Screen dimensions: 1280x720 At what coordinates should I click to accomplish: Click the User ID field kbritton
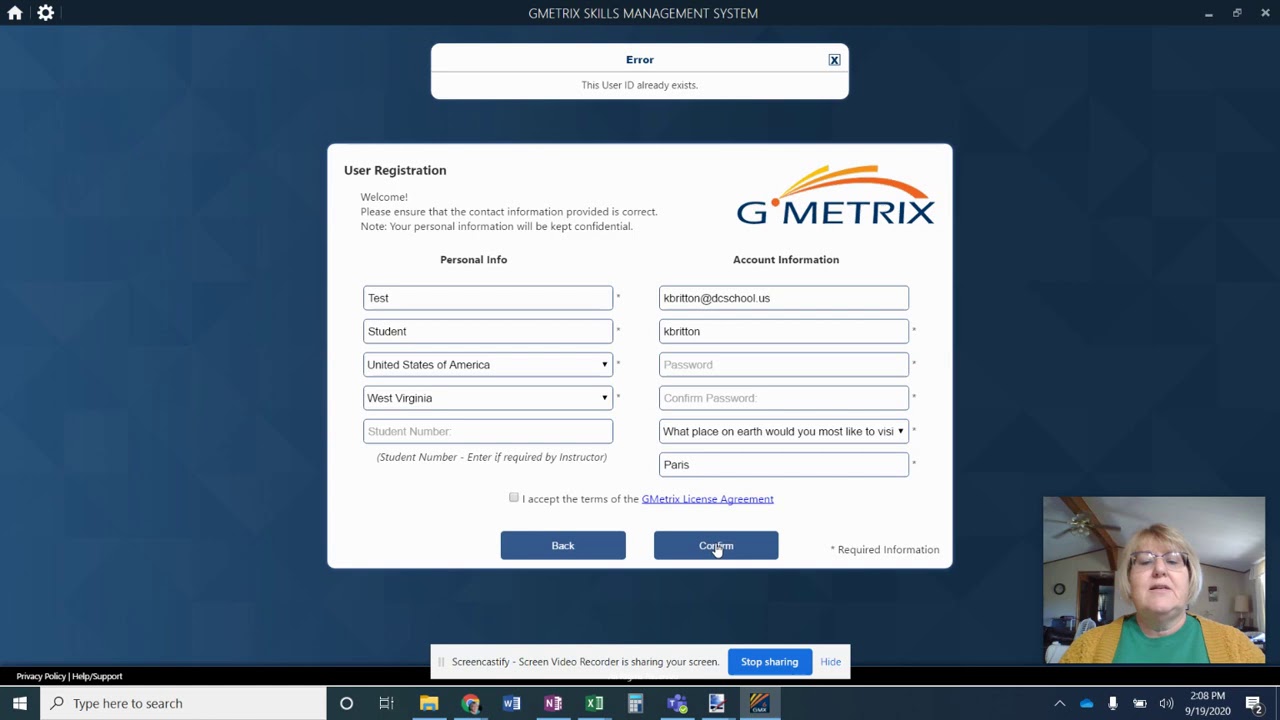[784, 331]
